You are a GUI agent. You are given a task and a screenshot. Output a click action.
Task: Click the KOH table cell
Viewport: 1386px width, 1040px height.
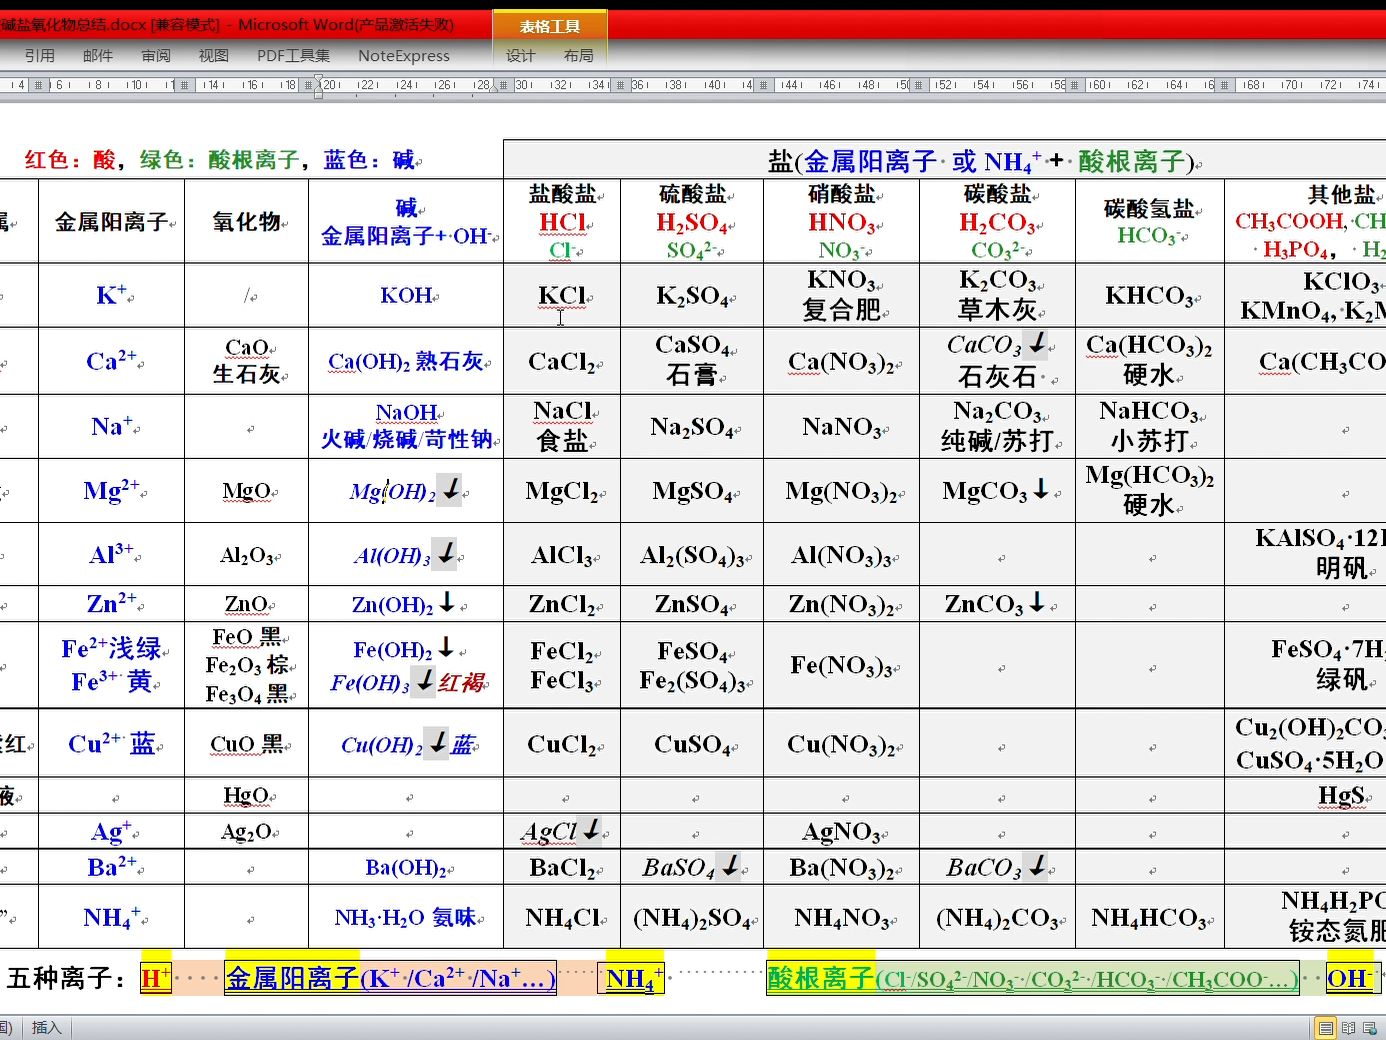406,295
